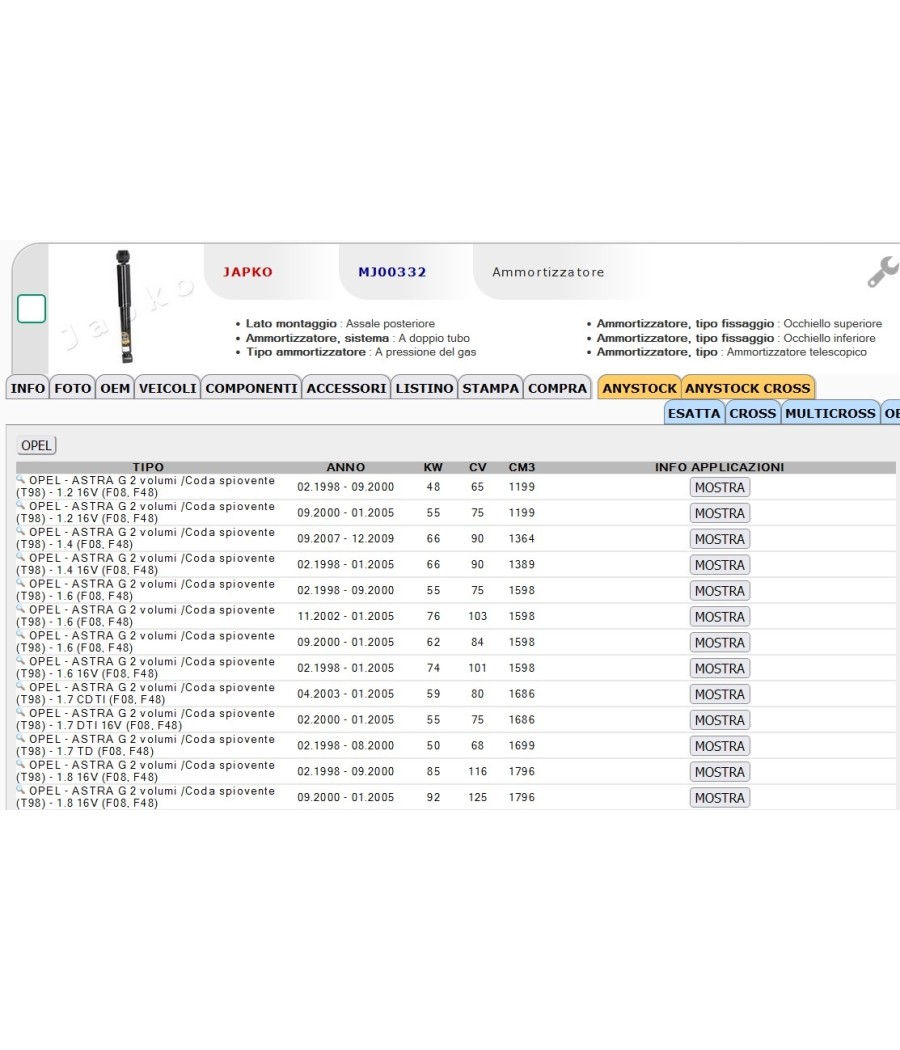Image resolution: width=900 pixels, height=1050 pixels.
Task: Open the OEM tab
Action: click(115, 388)
